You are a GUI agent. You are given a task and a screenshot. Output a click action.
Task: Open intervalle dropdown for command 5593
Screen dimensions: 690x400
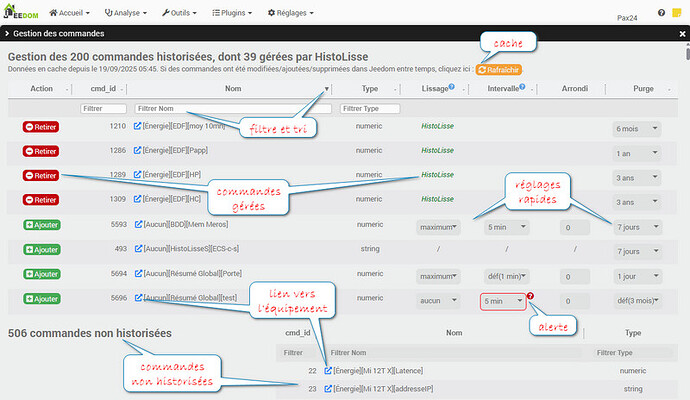(506, 227)
